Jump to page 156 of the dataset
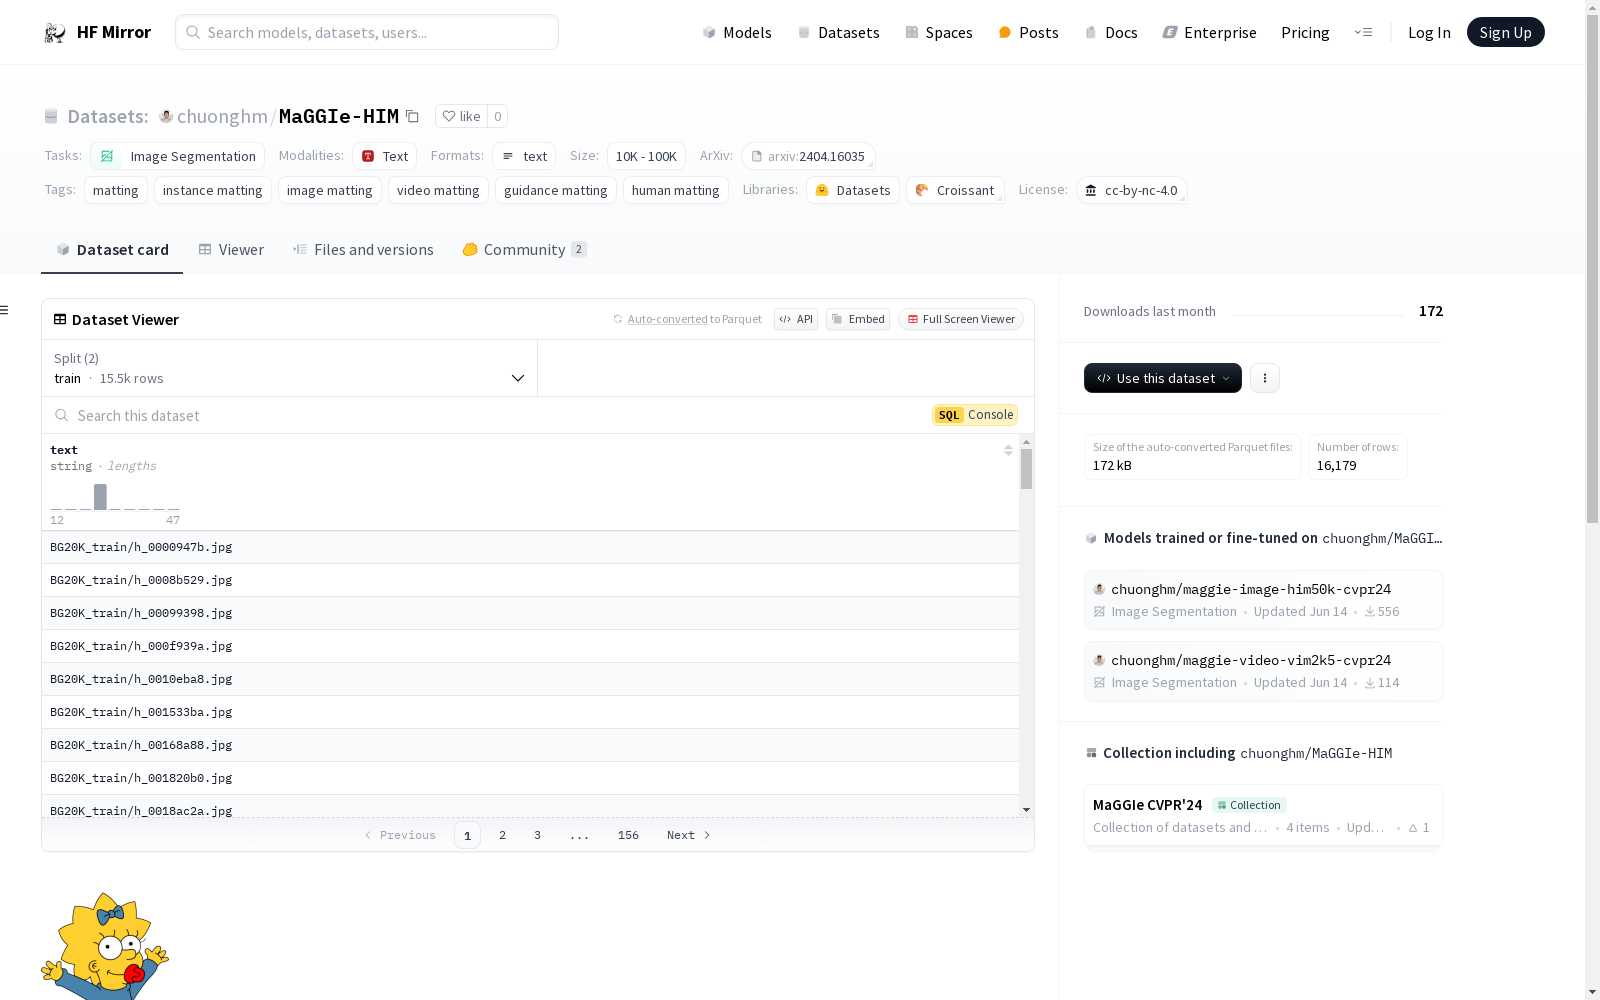The width and height of the screenshot is (1600, 1000). [x=628, y=835]
